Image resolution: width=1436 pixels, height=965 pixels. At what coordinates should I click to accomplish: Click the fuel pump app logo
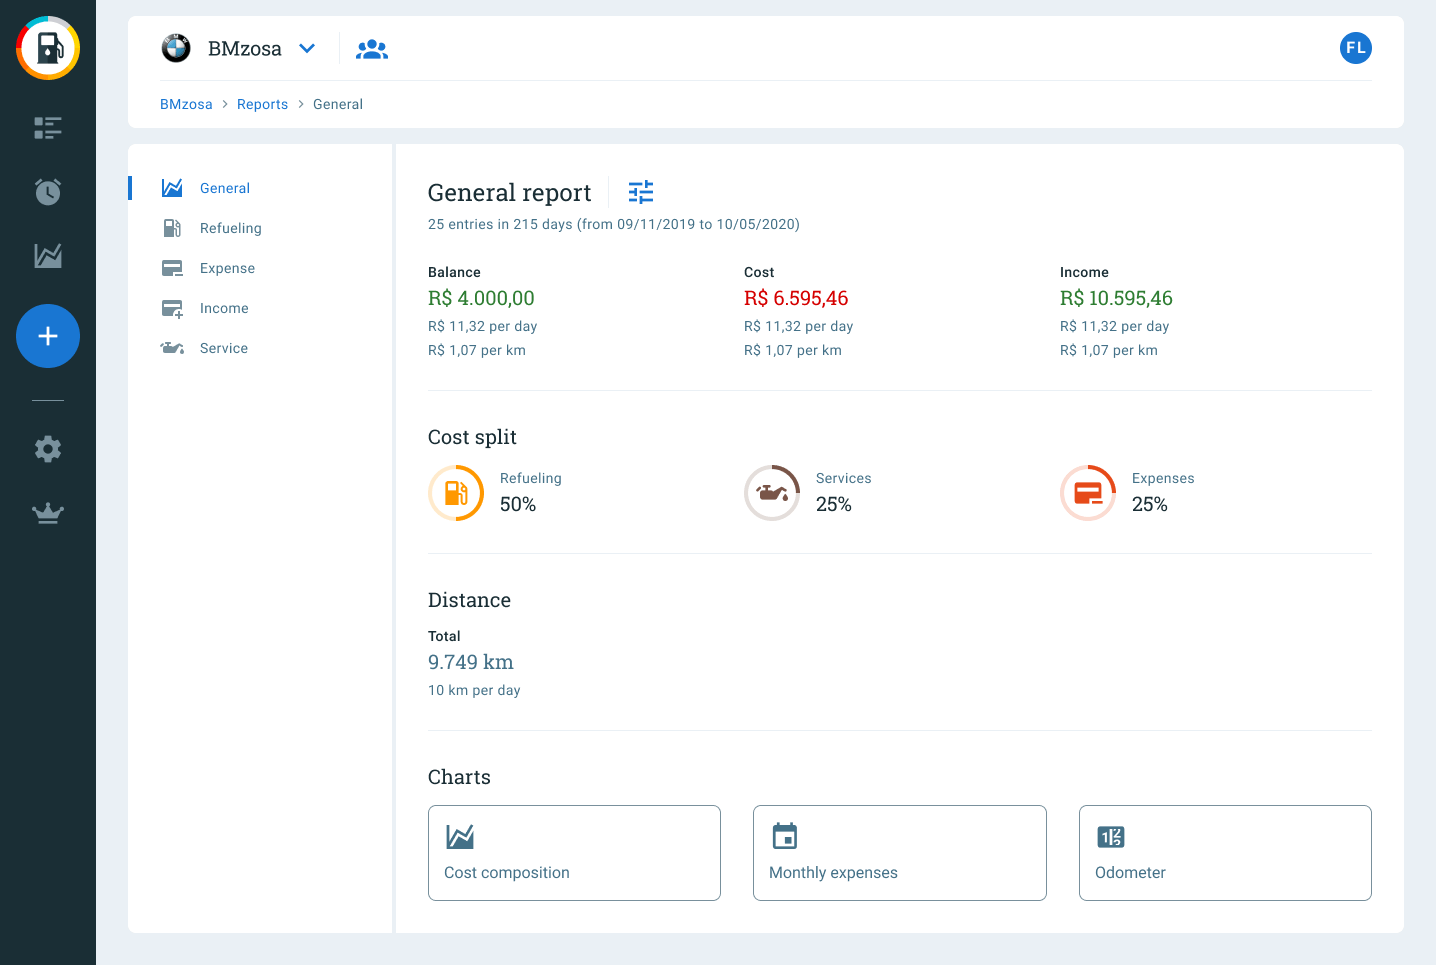48,48
